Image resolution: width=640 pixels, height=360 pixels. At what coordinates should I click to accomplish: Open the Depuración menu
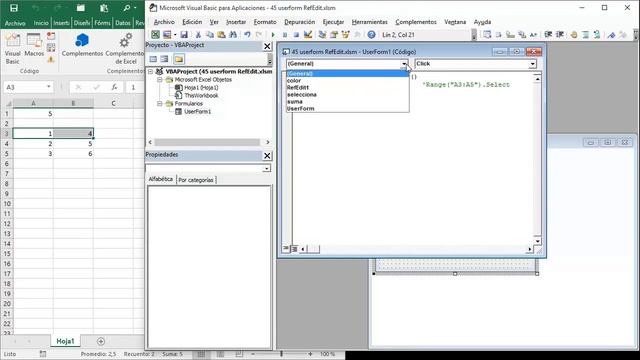pyautogui.click(x=300, y=22)
